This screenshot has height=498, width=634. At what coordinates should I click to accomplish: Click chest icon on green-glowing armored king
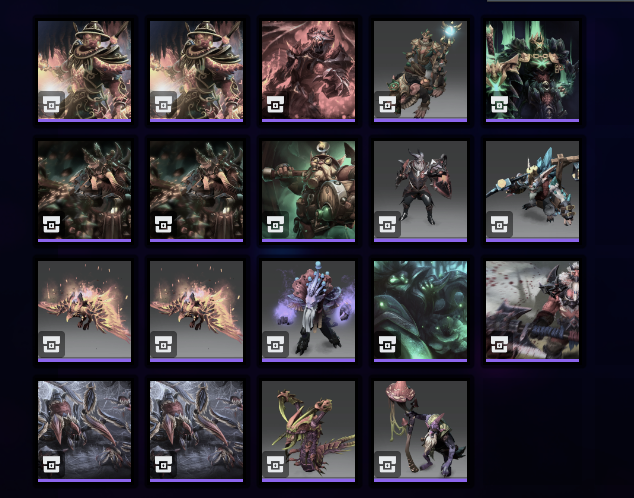[499, 105]
